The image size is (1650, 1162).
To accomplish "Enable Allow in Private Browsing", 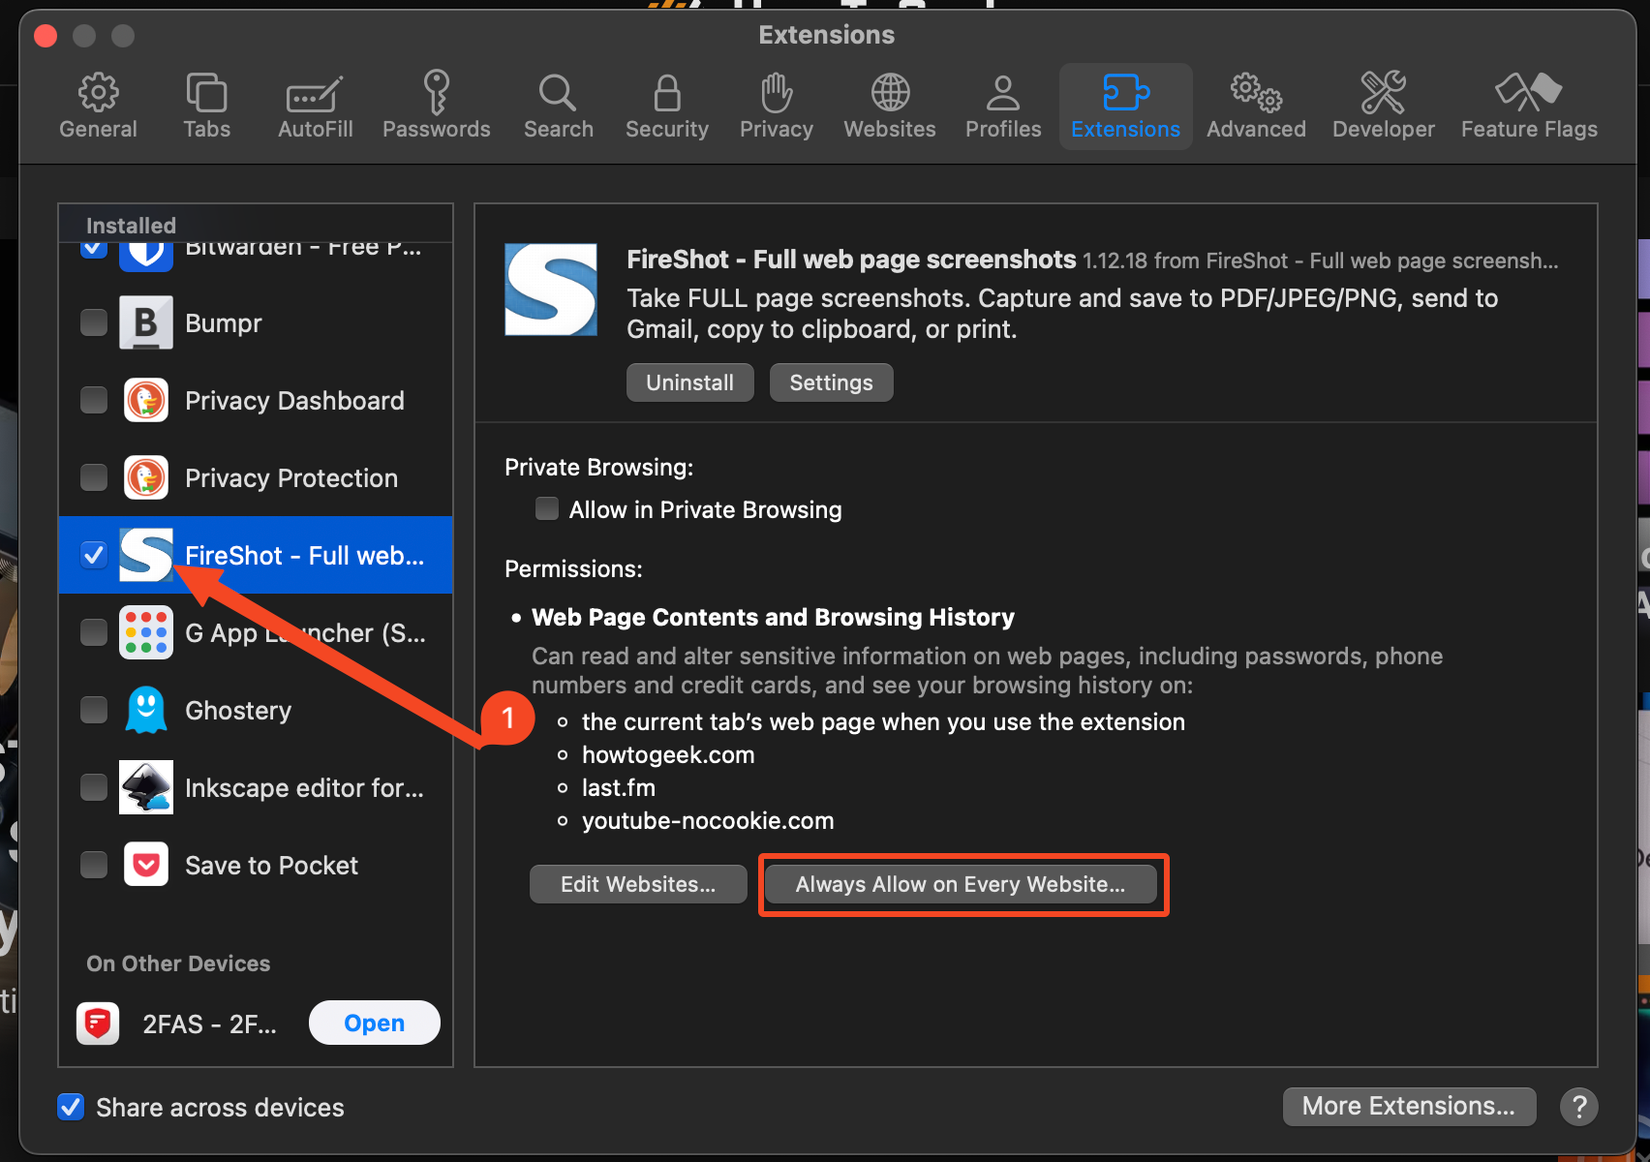I will pyautogui.click(x=547, y=508).
